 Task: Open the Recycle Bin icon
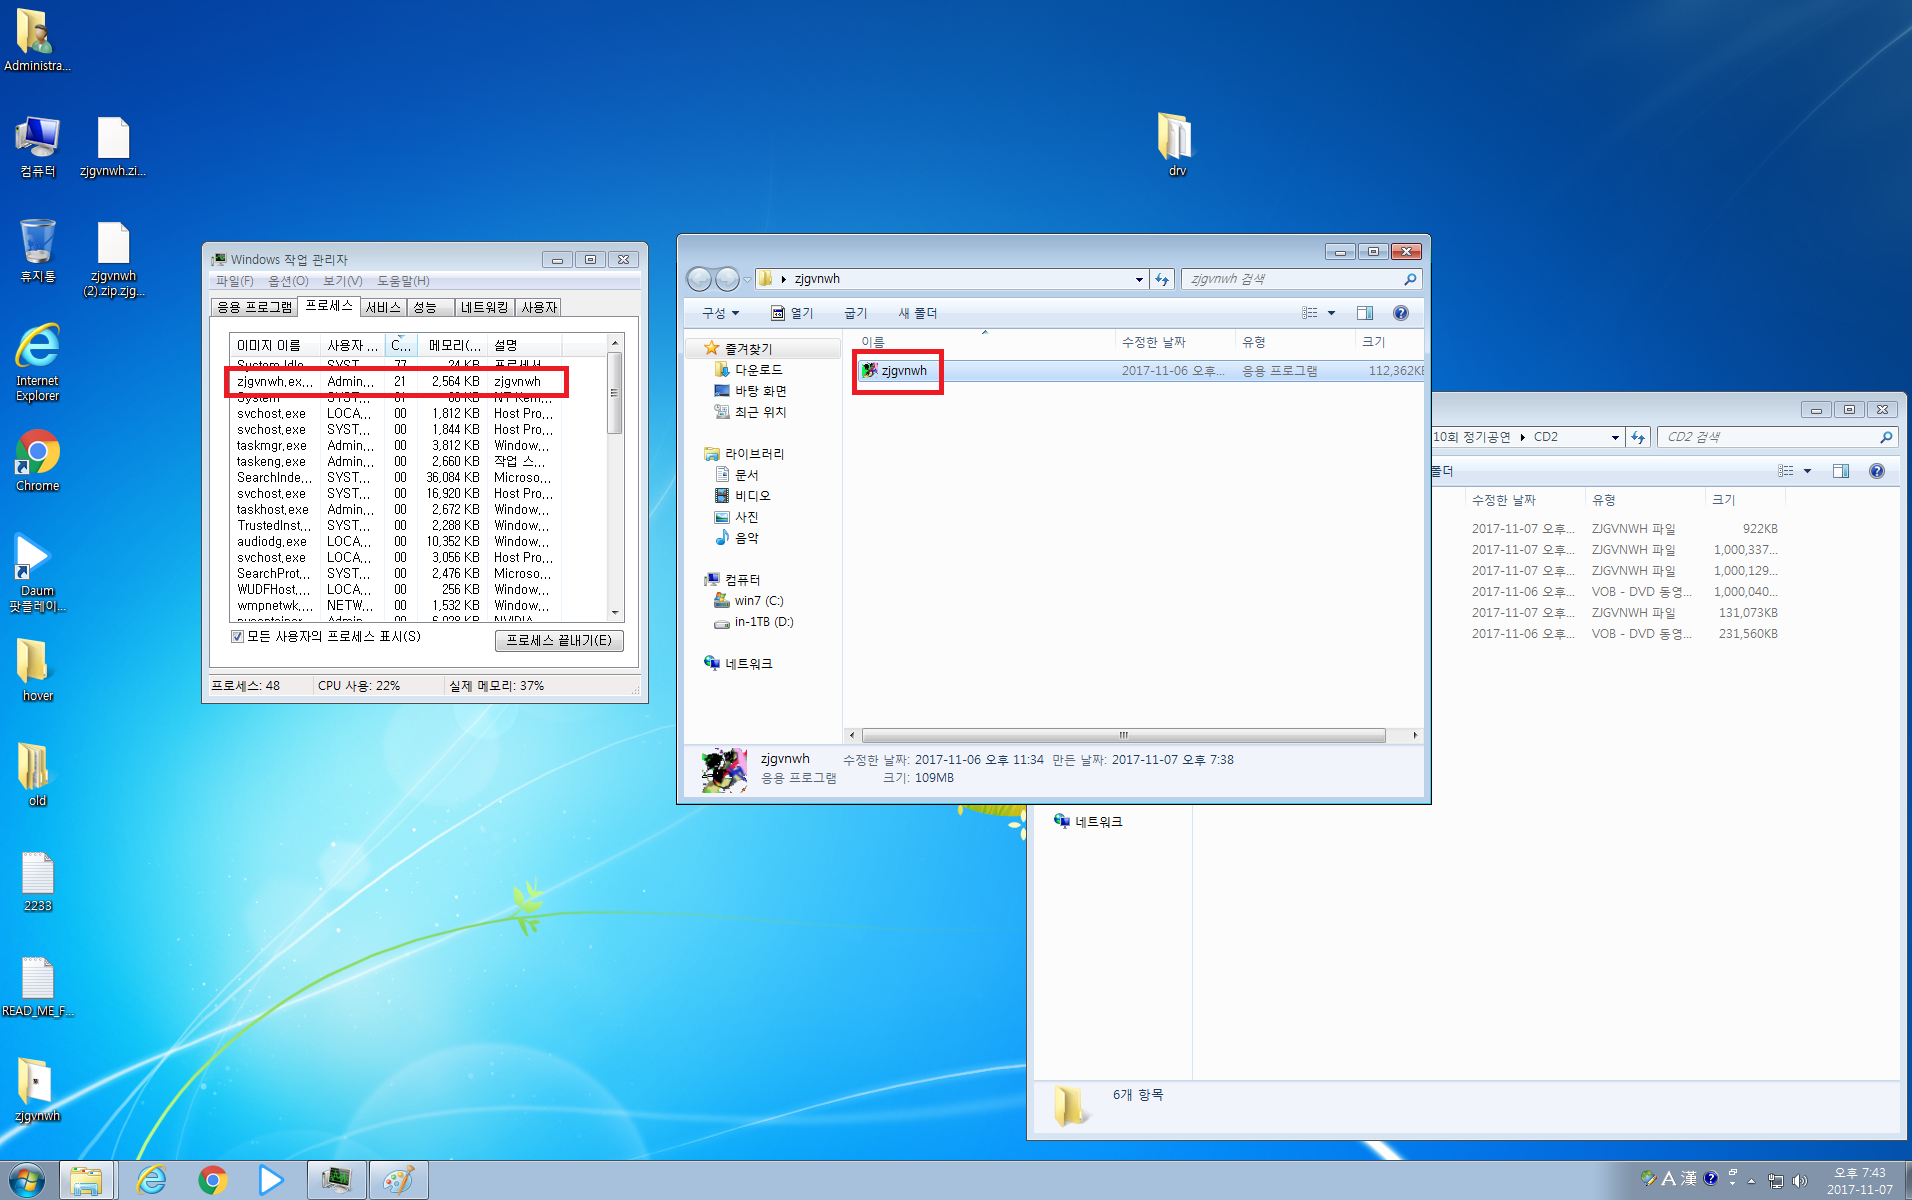click(37, 251)
